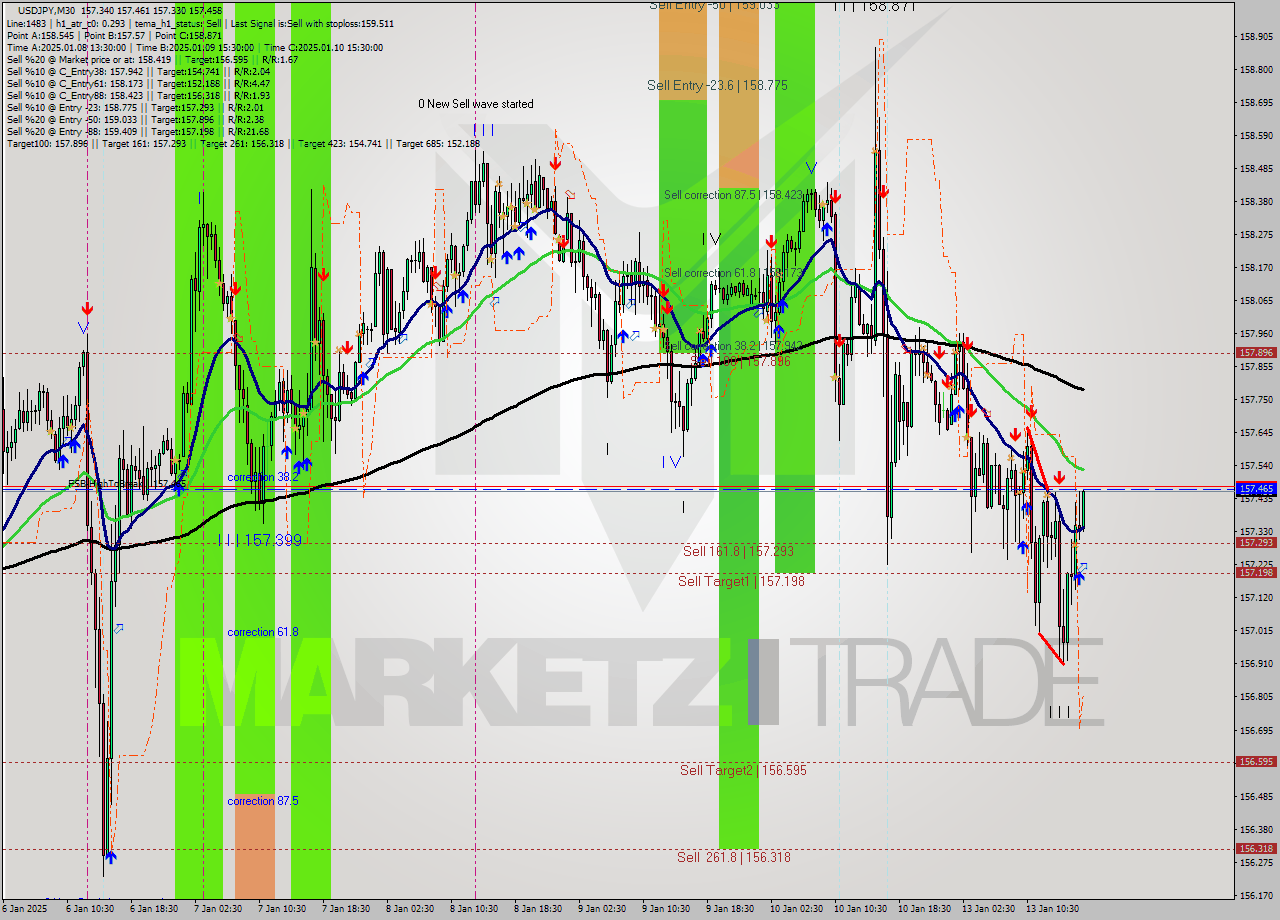
Task: Select '10 Jan 02:30' on time axis
Action: [x=796, y=909]
